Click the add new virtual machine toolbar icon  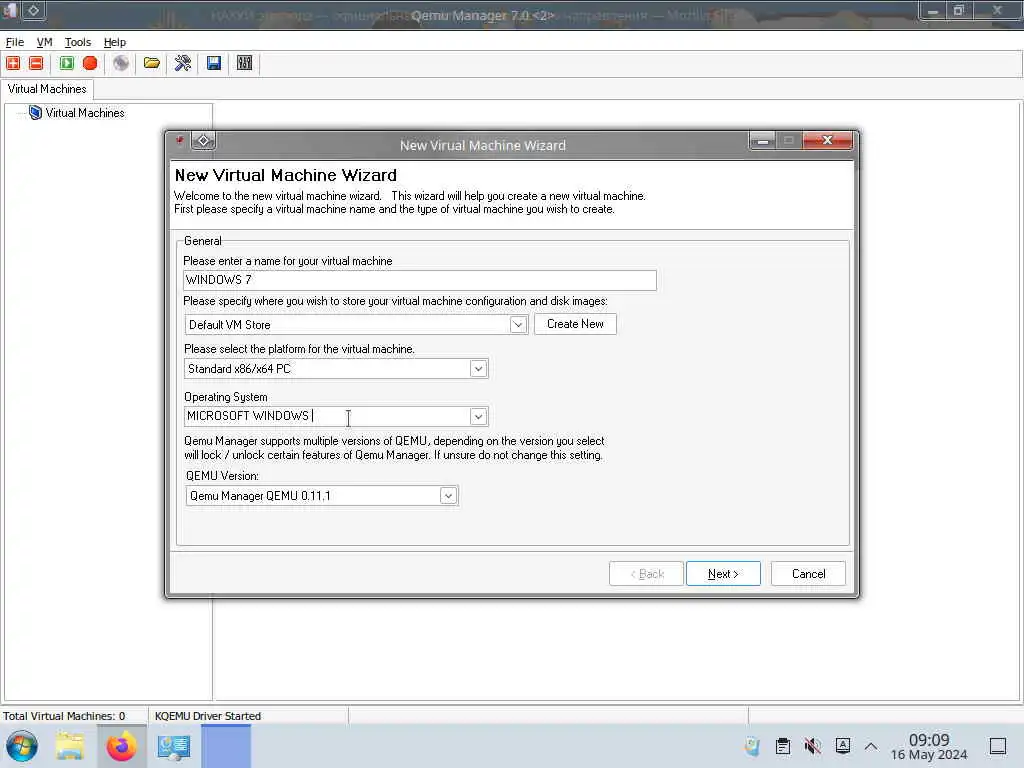[13, 63]
